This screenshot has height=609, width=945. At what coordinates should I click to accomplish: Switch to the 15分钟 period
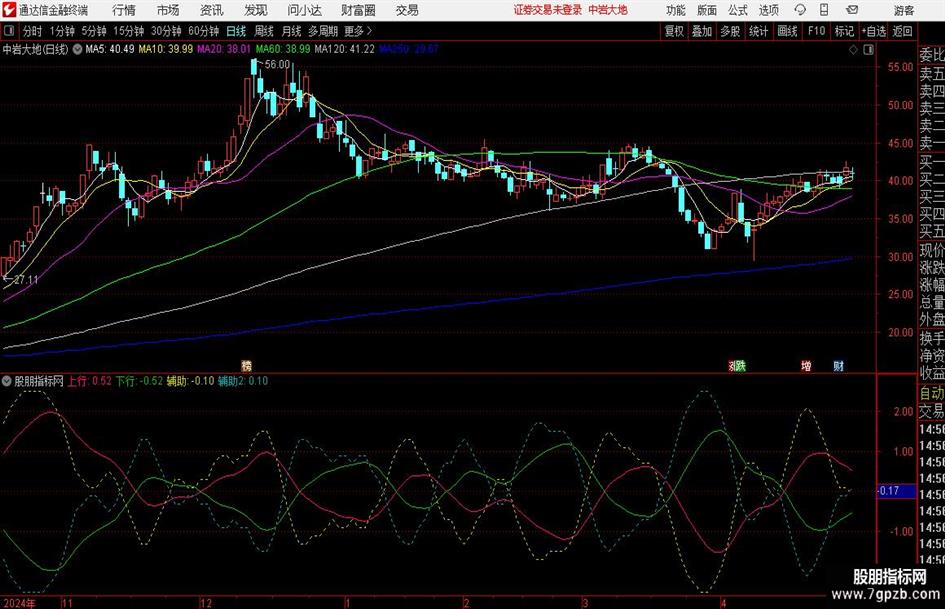[x=129, y=31]
